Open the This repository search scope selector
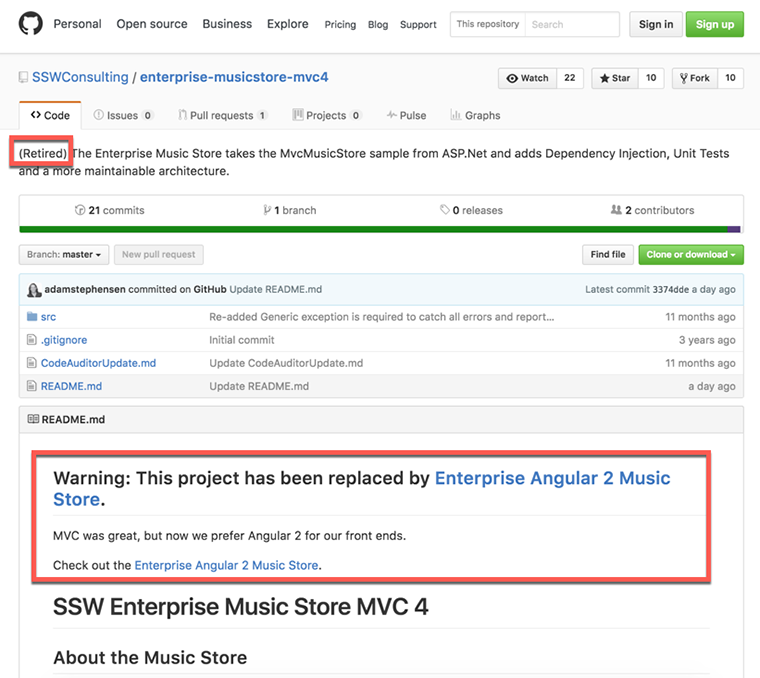The image size is (760, 678). click(487, 24)
